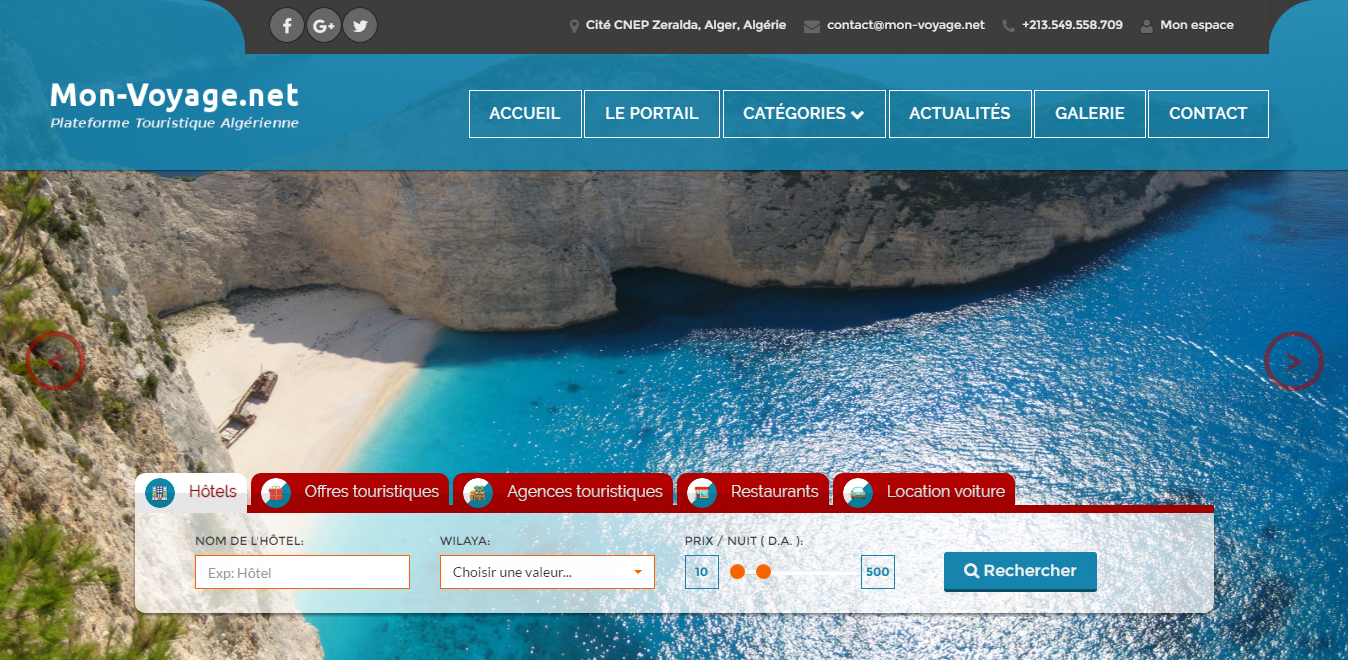Image resolution: width=1348 pixels, height=660 pixels.
Task: Click the price range slider track
Action: [795, 572]
